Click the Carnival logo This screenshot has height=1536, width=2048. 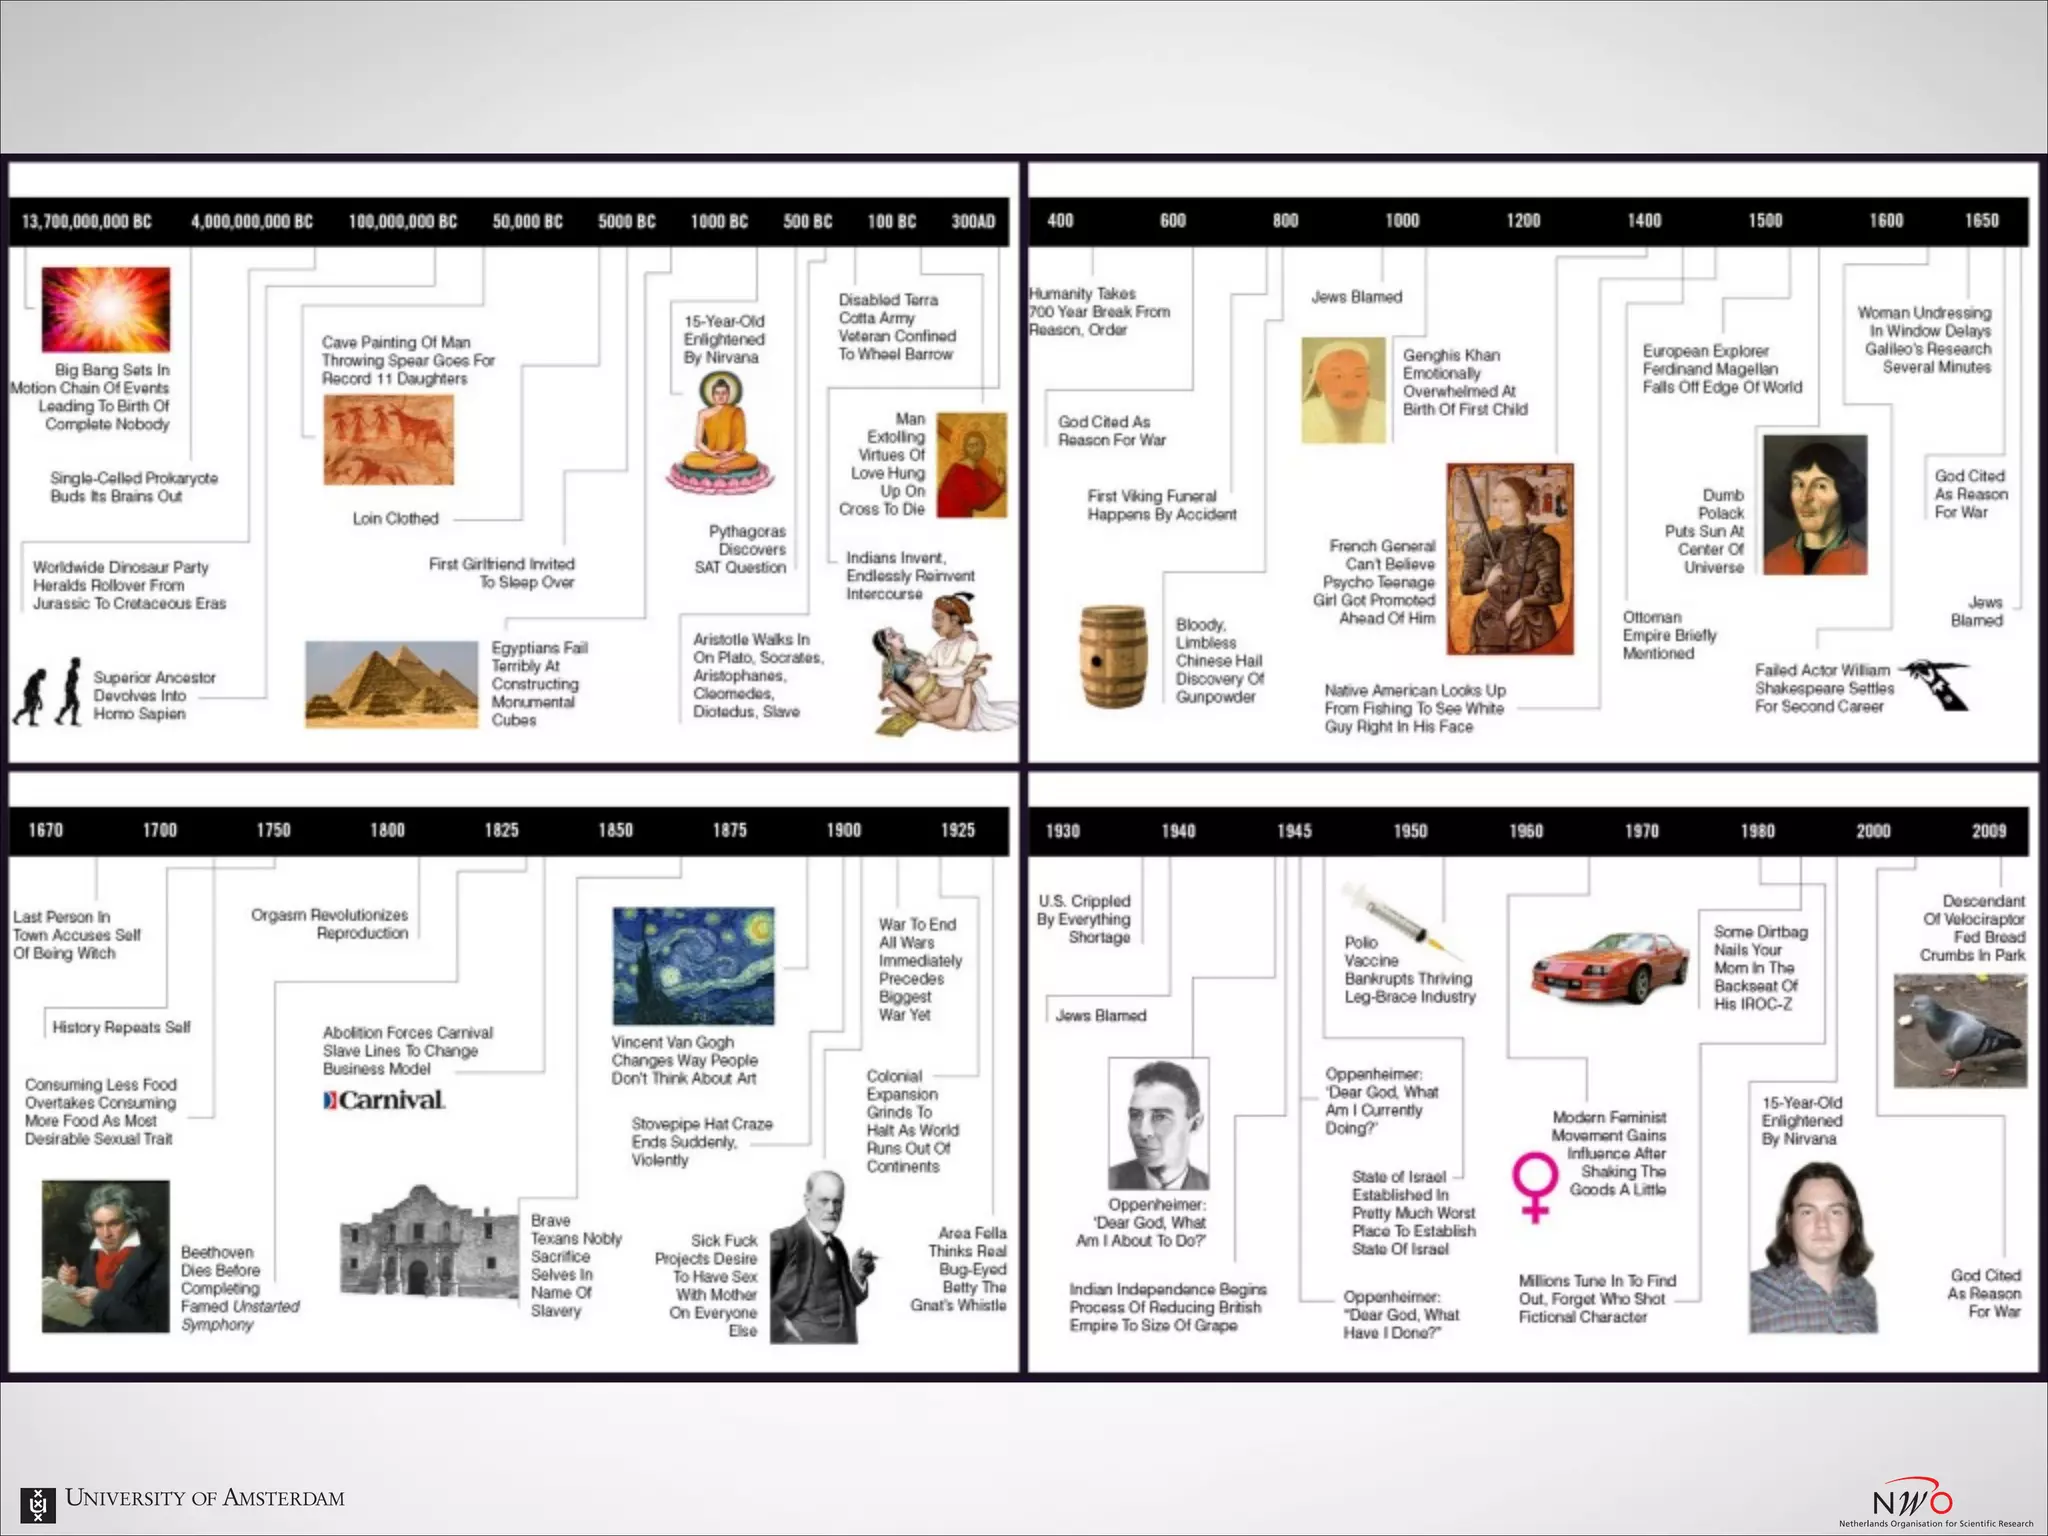tap(384, 1100)
